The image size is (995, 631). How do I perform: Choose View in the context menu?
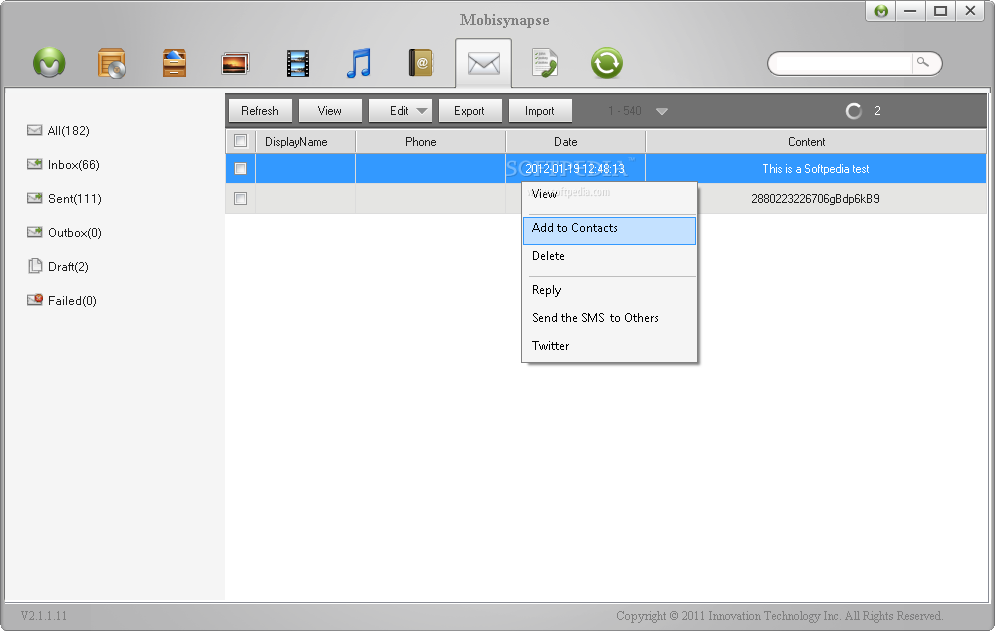(609, 194)
